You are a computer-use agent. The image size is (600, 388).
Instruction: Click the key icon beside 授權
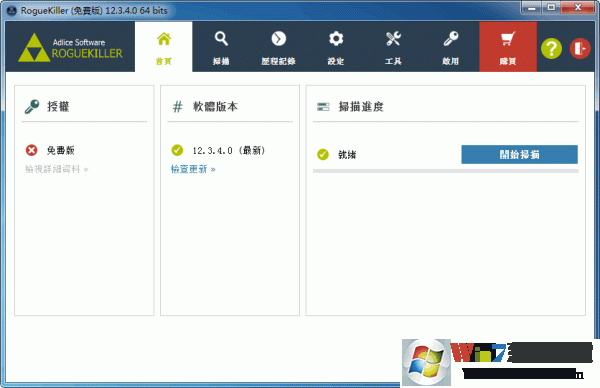pos(32,106)
